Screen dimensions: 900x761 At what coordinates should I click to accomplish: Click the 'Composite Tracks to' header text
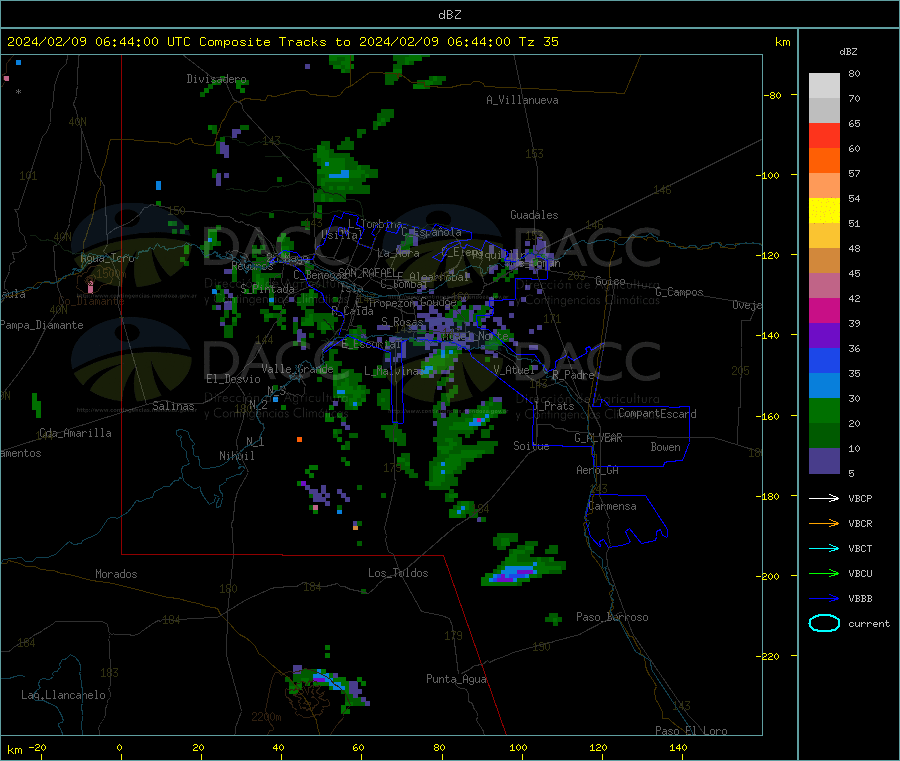274,42
